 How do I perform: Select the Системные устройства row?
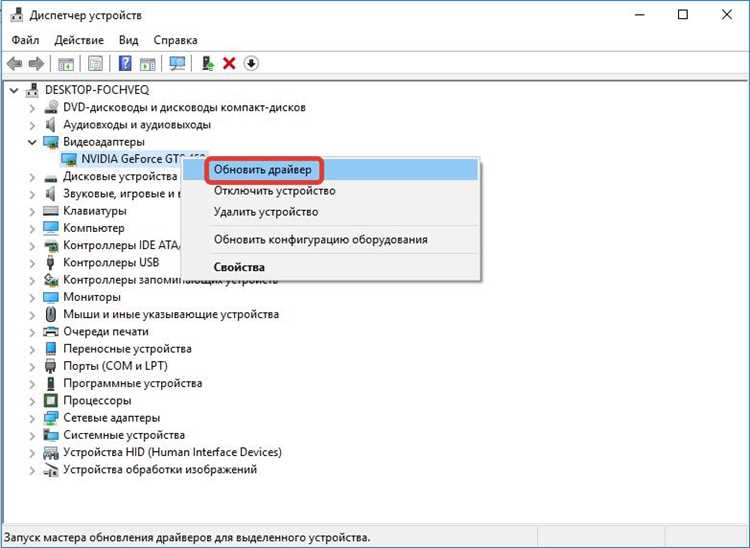[124, 435]
